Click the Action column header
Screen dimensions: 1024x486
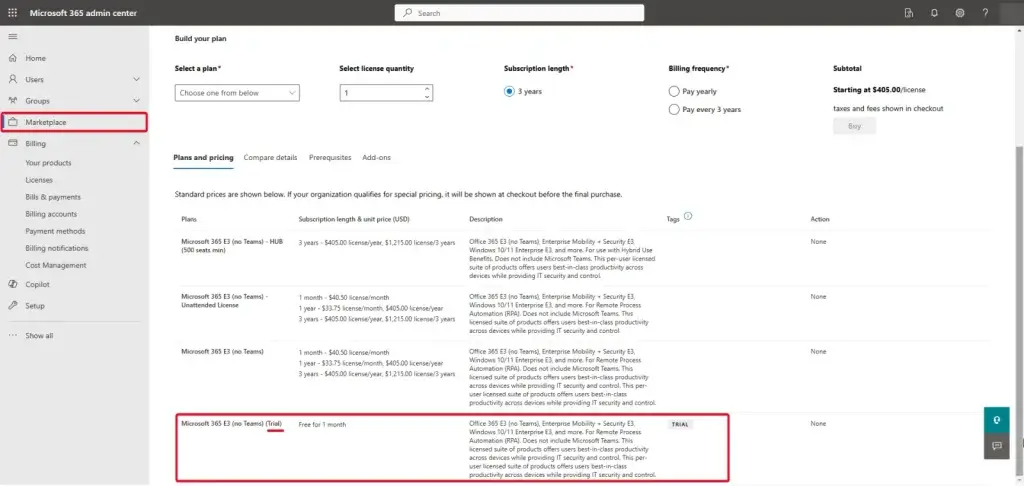tap(820, 219)
